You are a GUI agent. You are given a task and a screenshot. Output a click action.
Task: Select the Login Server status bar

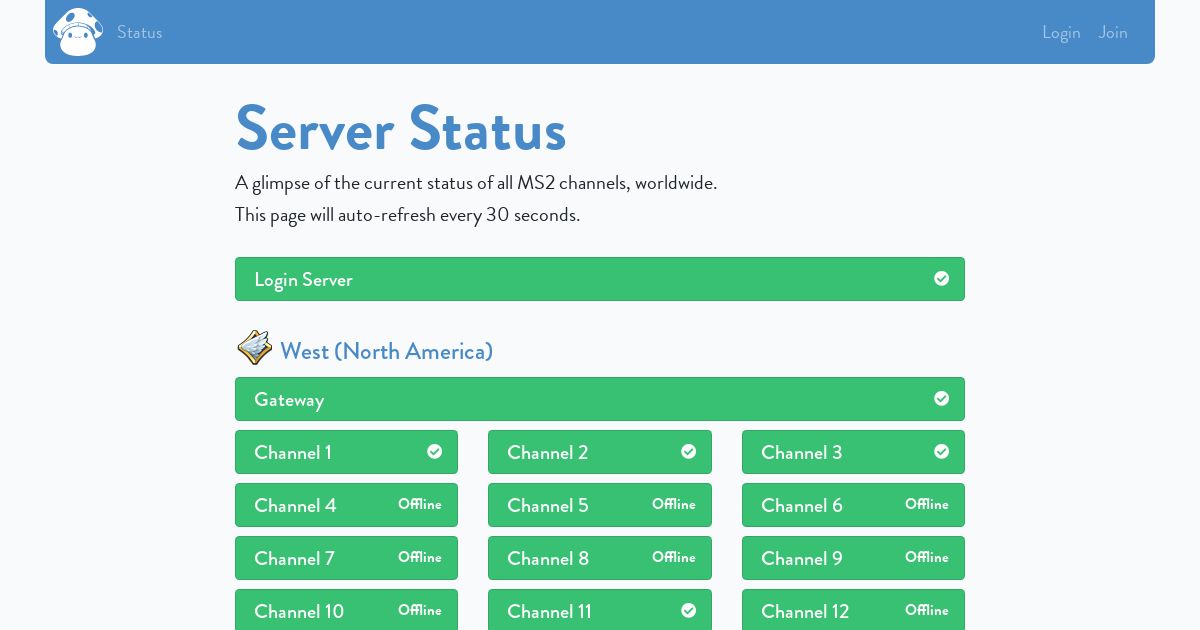[x=600, y=279]
